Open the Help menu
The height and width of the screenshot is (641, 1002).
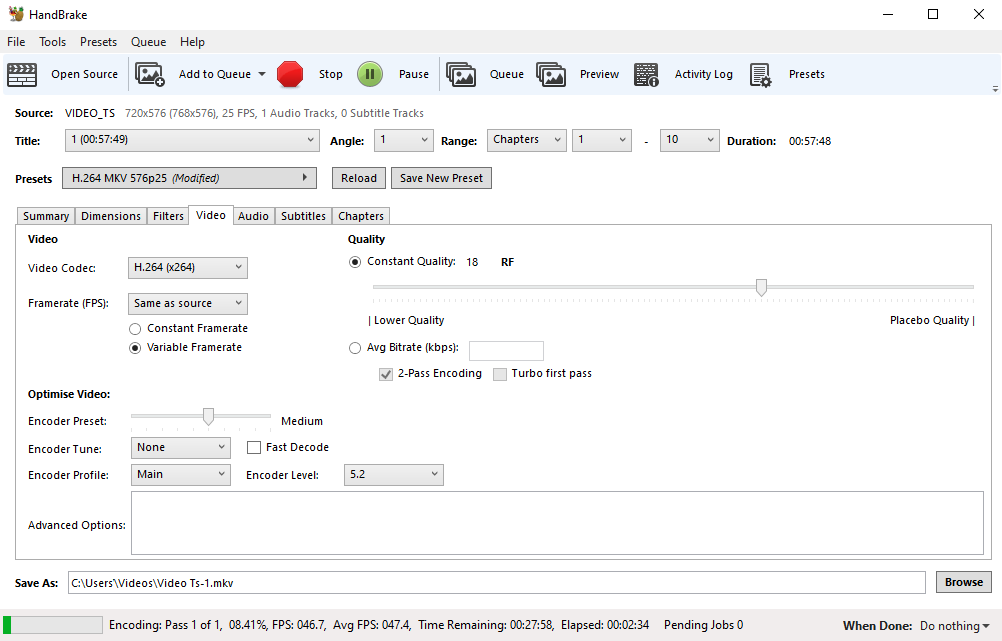pyautogui.click(x=192, y=42)
